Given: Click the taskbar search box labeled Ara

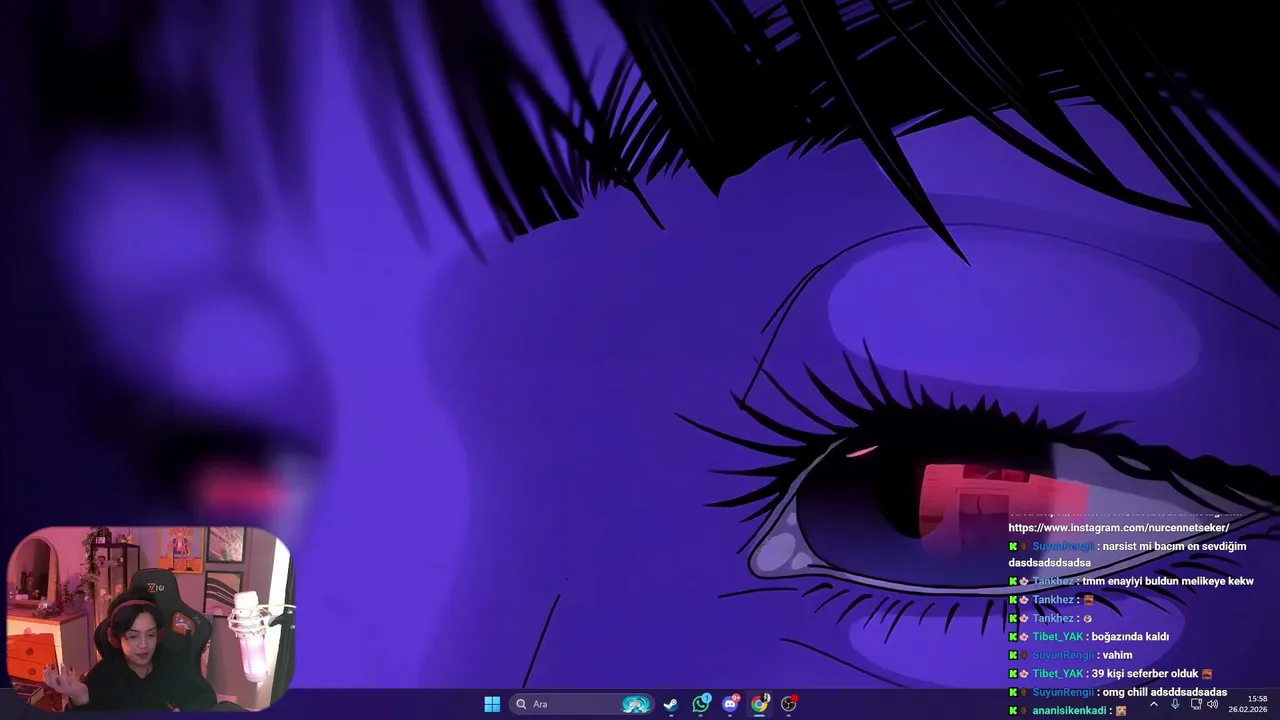Looking at the screenshot, I should click(x=581, y=704).
